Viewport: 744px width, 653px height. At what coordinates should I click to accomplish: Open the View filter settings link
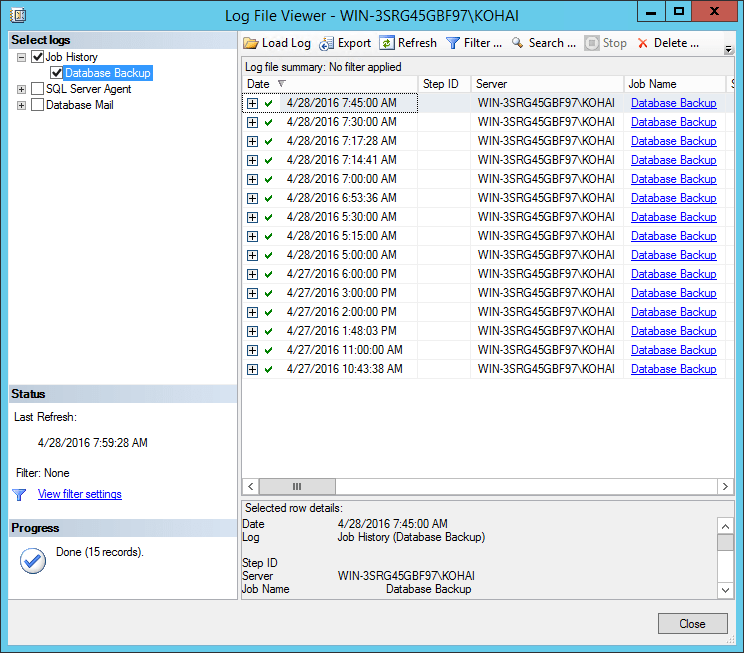click(x=79, y=494)
